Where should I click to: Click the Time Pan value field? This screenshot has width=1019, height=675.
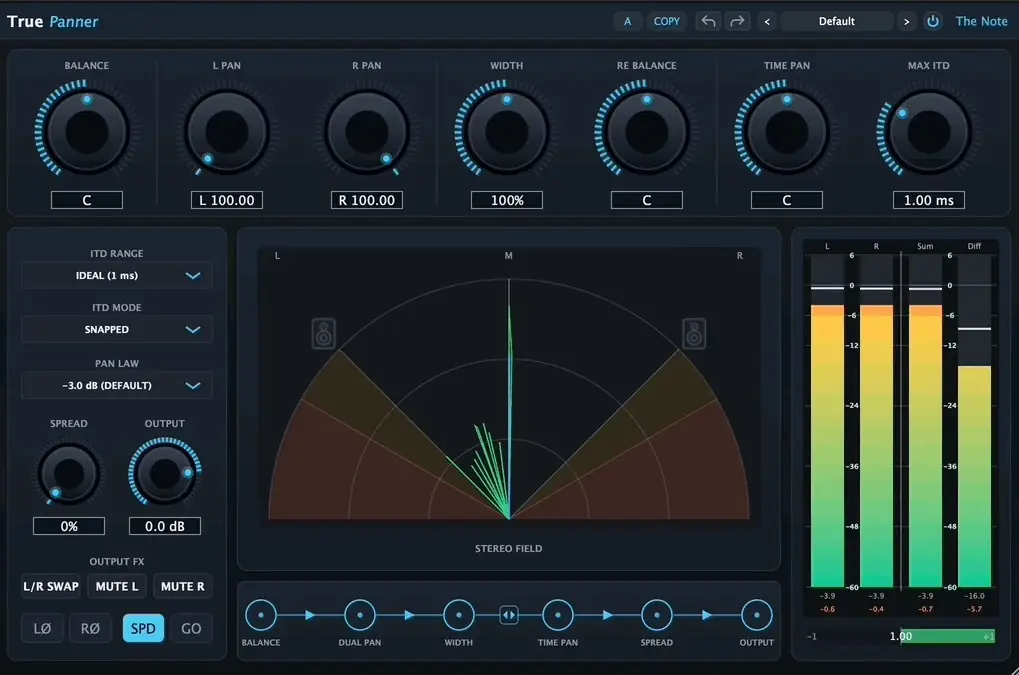coord(787,200)
